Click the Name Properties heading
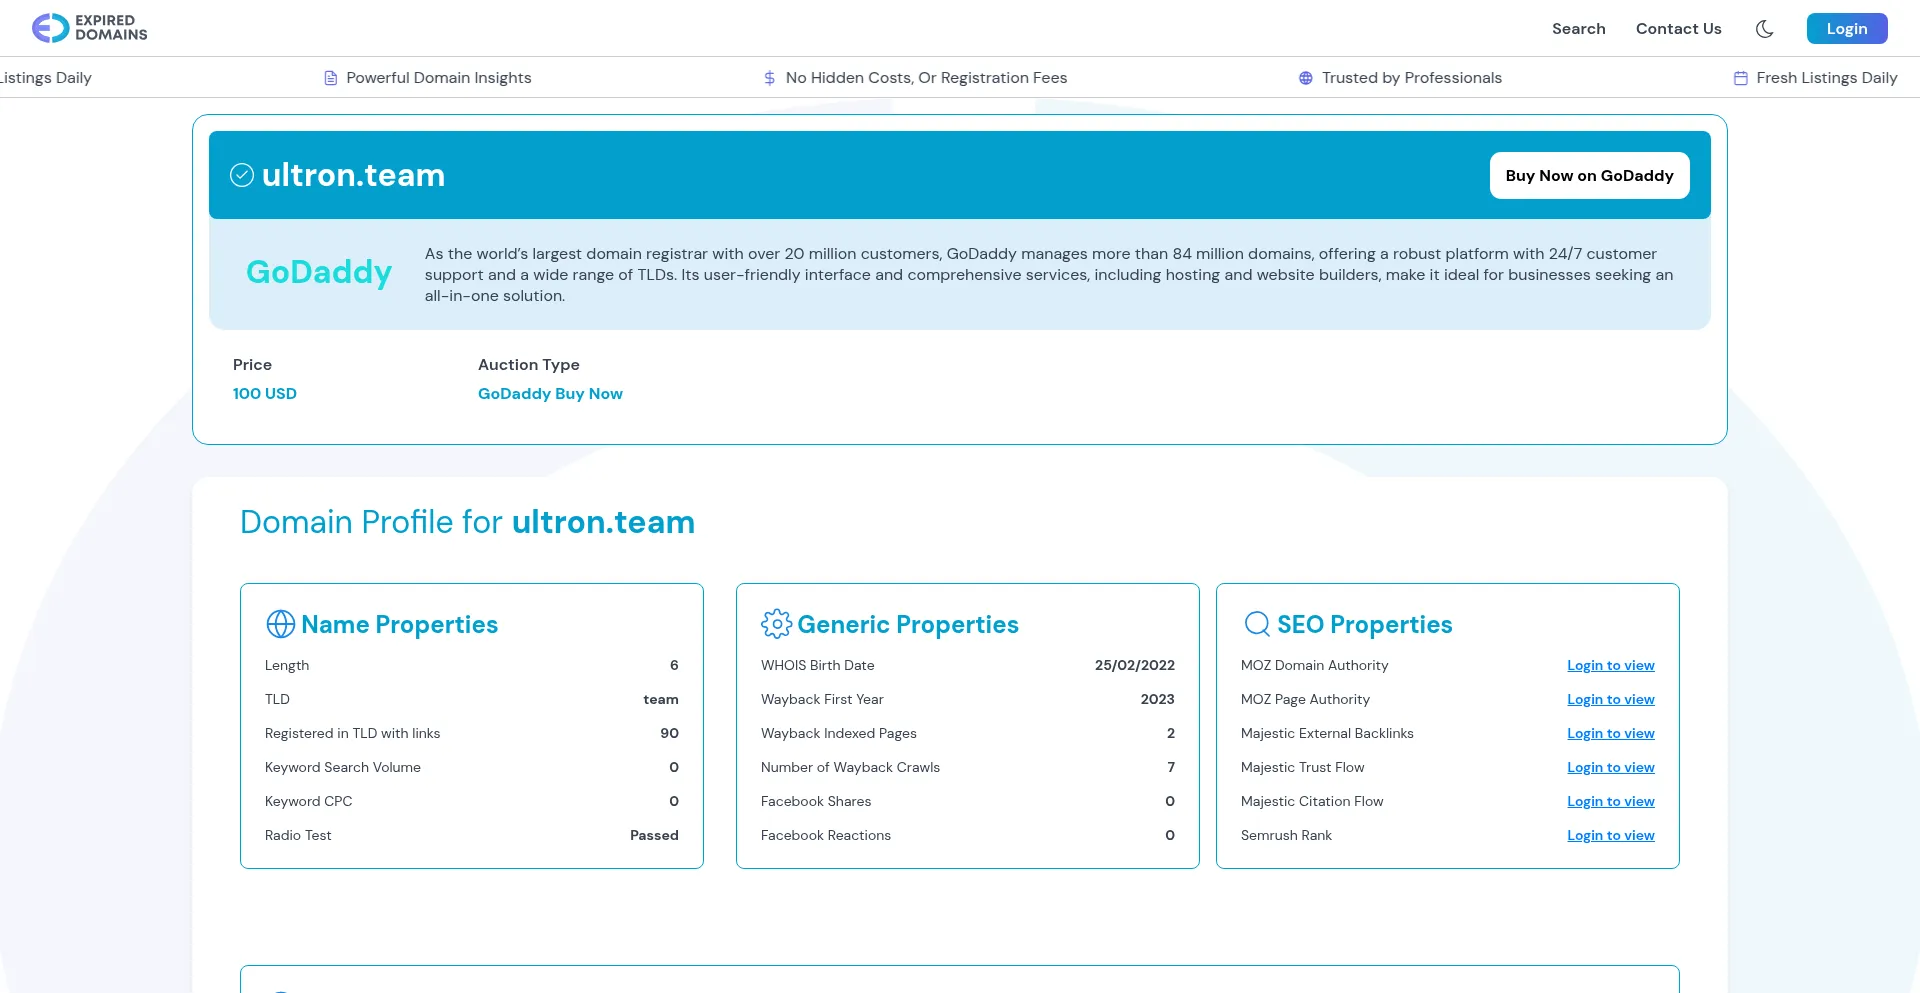This screenshot has height=993, width=1920. point(399,624)
